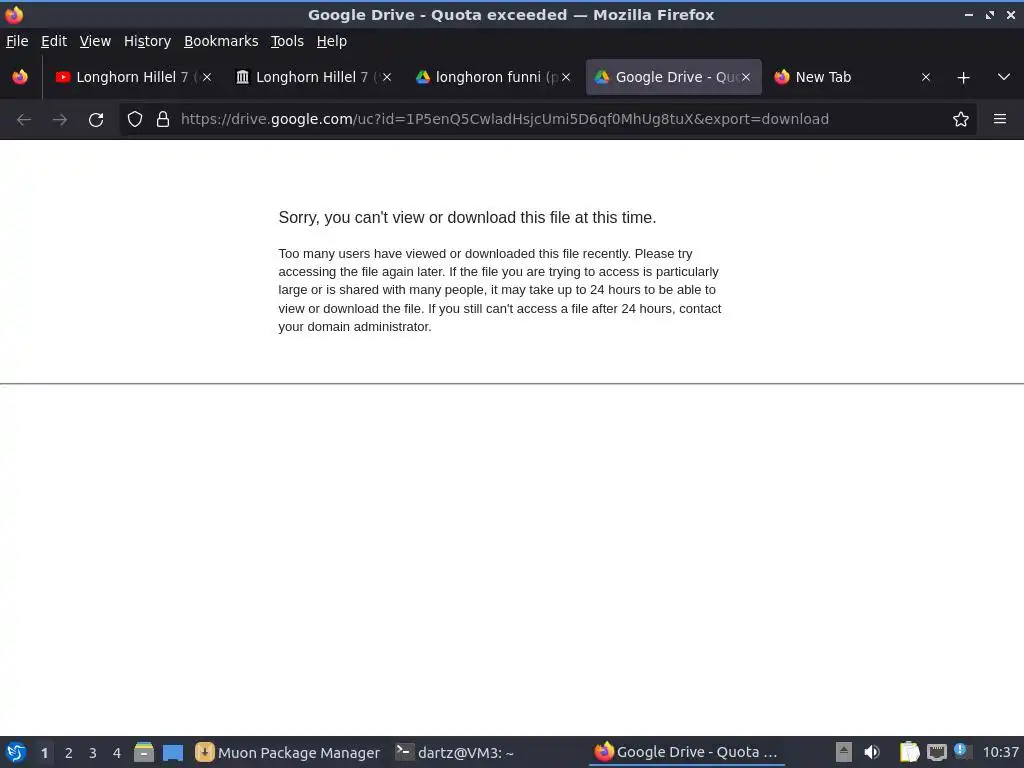The image size is (1024, 768).
Task: Open a new tab with plus button
Action: 963,78
